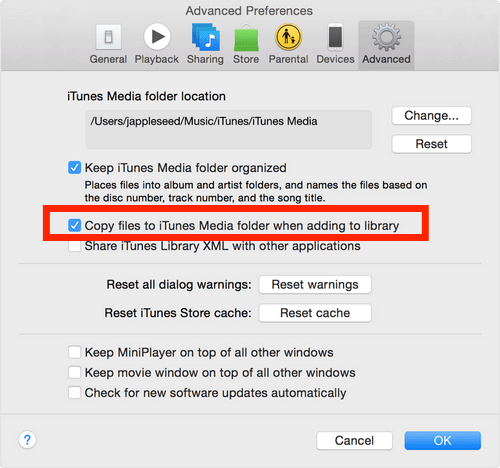
Task: Click the Playback tab label
Action: [157, 59]
